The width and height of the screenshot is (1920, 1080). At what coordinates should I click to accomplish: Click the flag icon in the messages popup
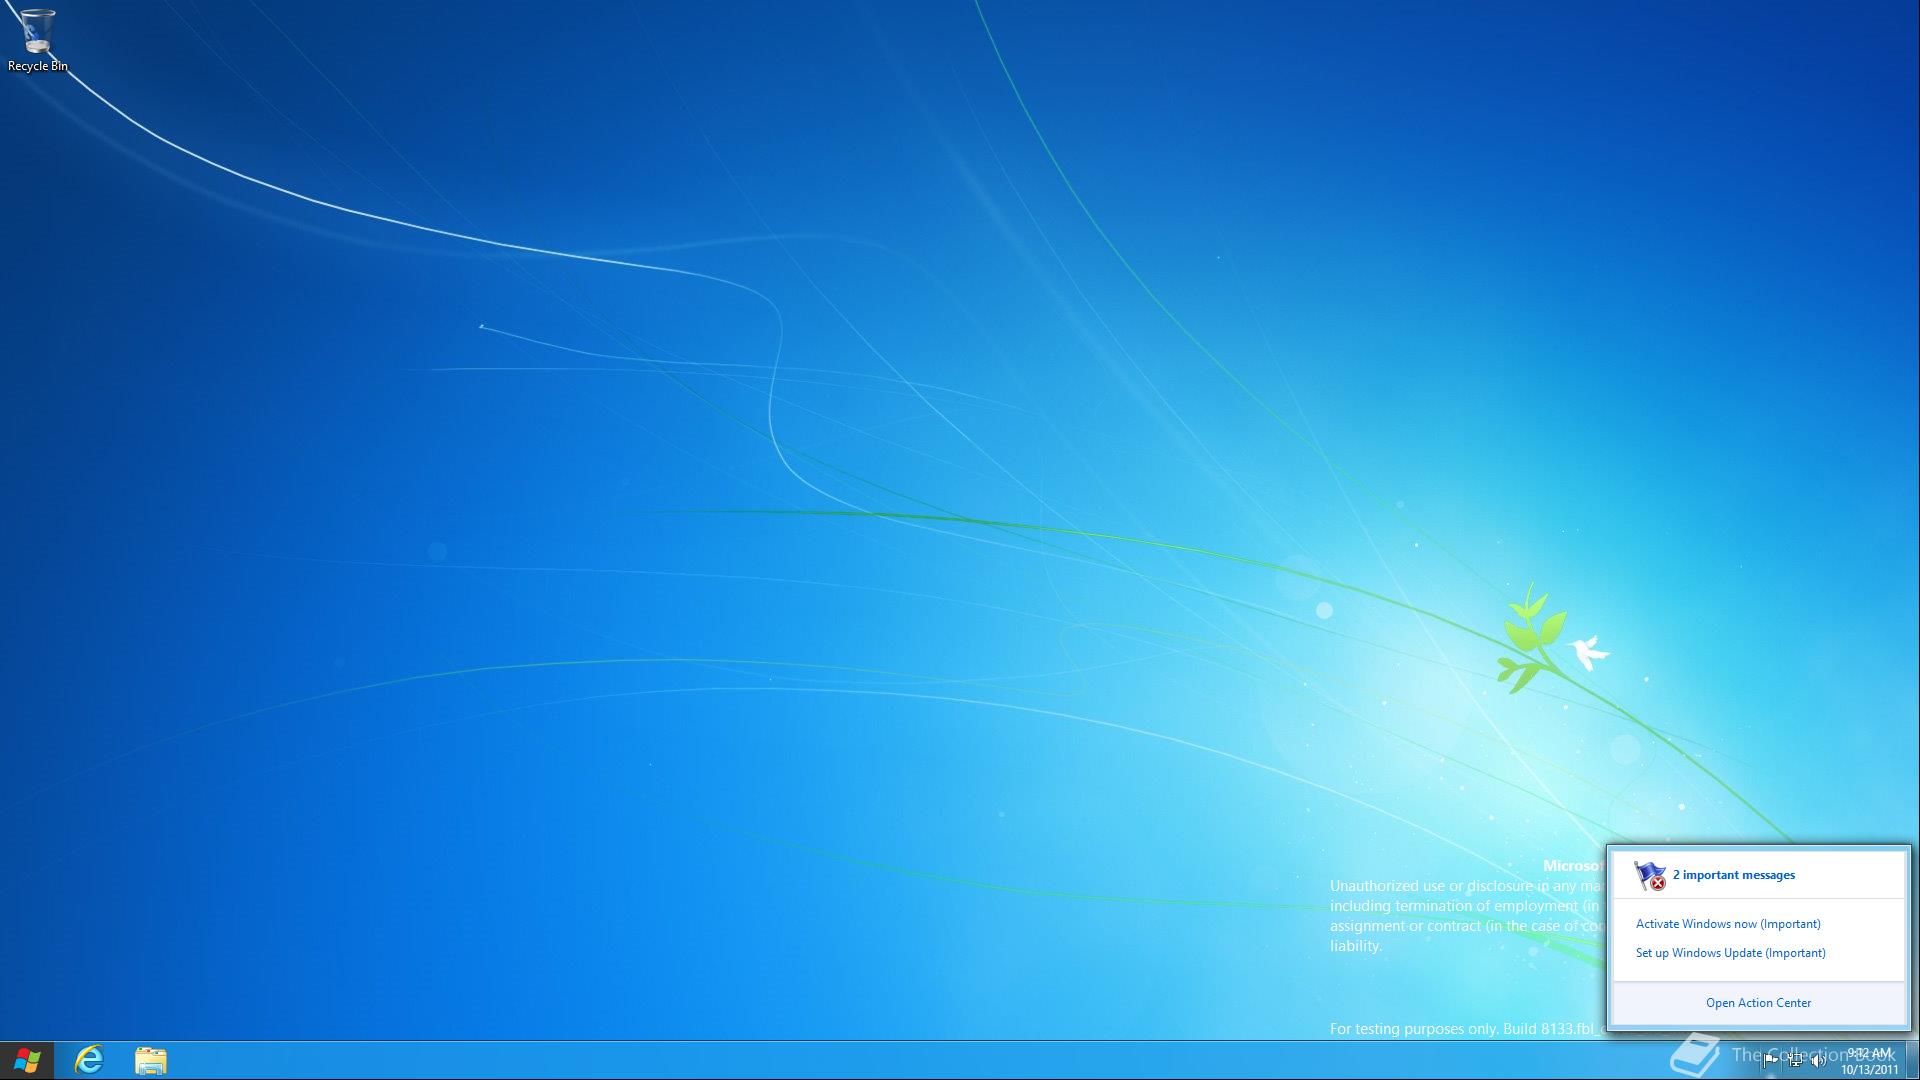(1650, 875)
